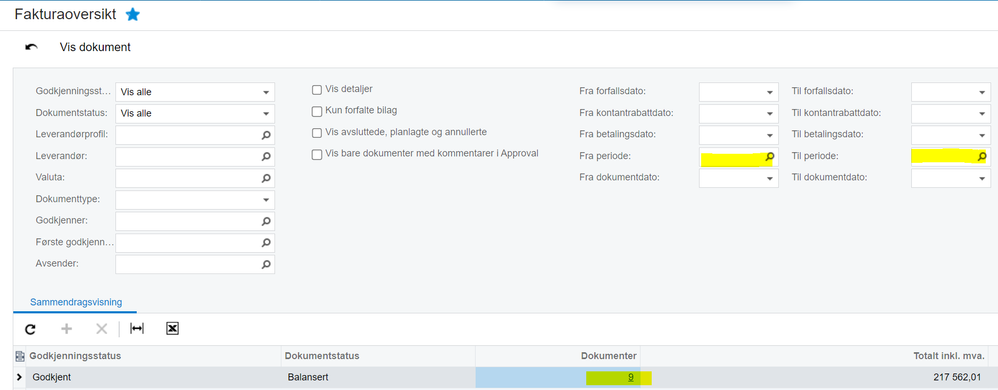Select the Sammendragsvisning tab

coord(76,302)
